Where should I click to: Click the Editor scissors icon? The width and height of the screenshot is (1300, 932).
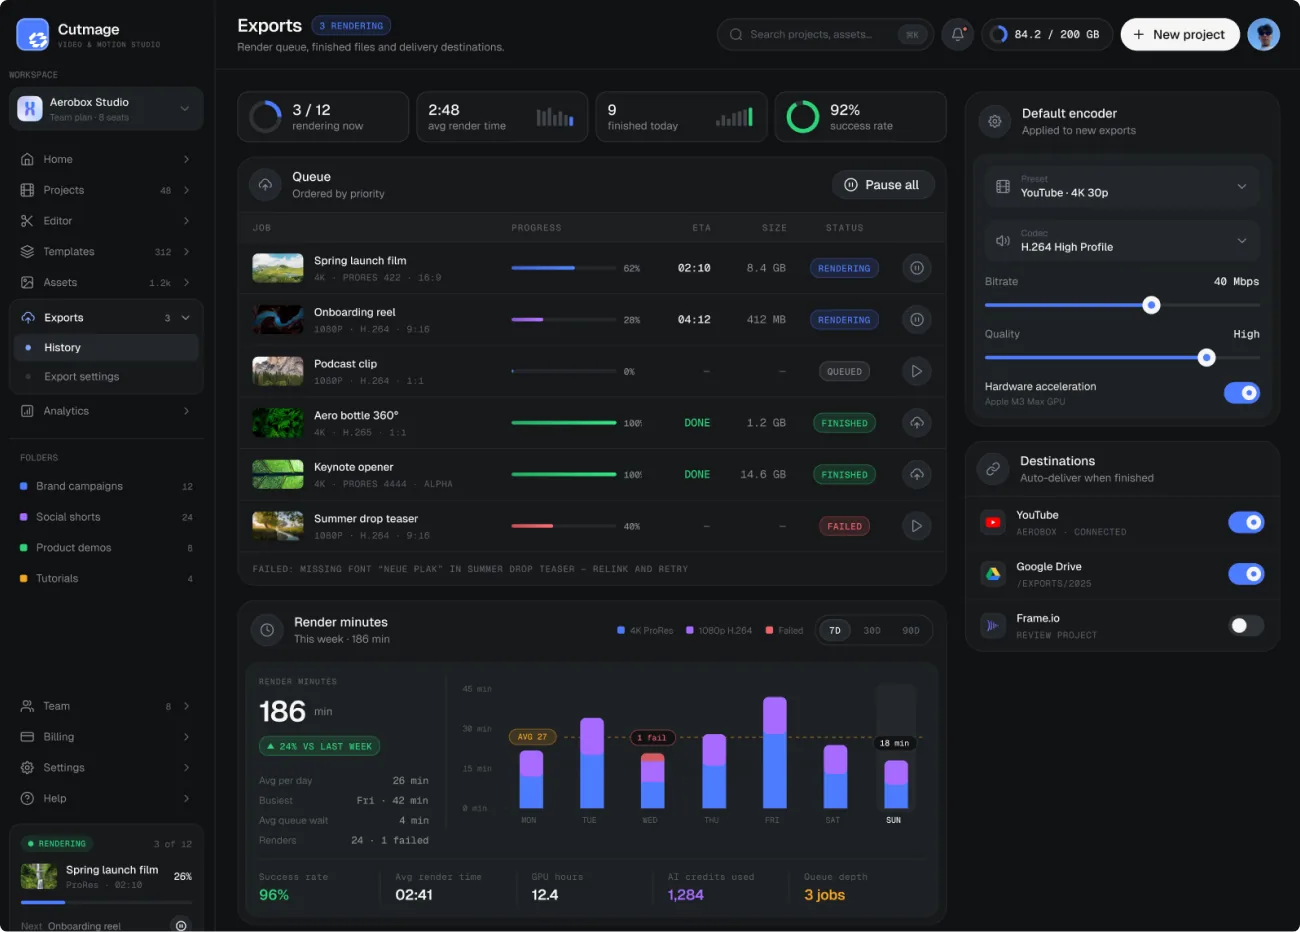(27, 221)
